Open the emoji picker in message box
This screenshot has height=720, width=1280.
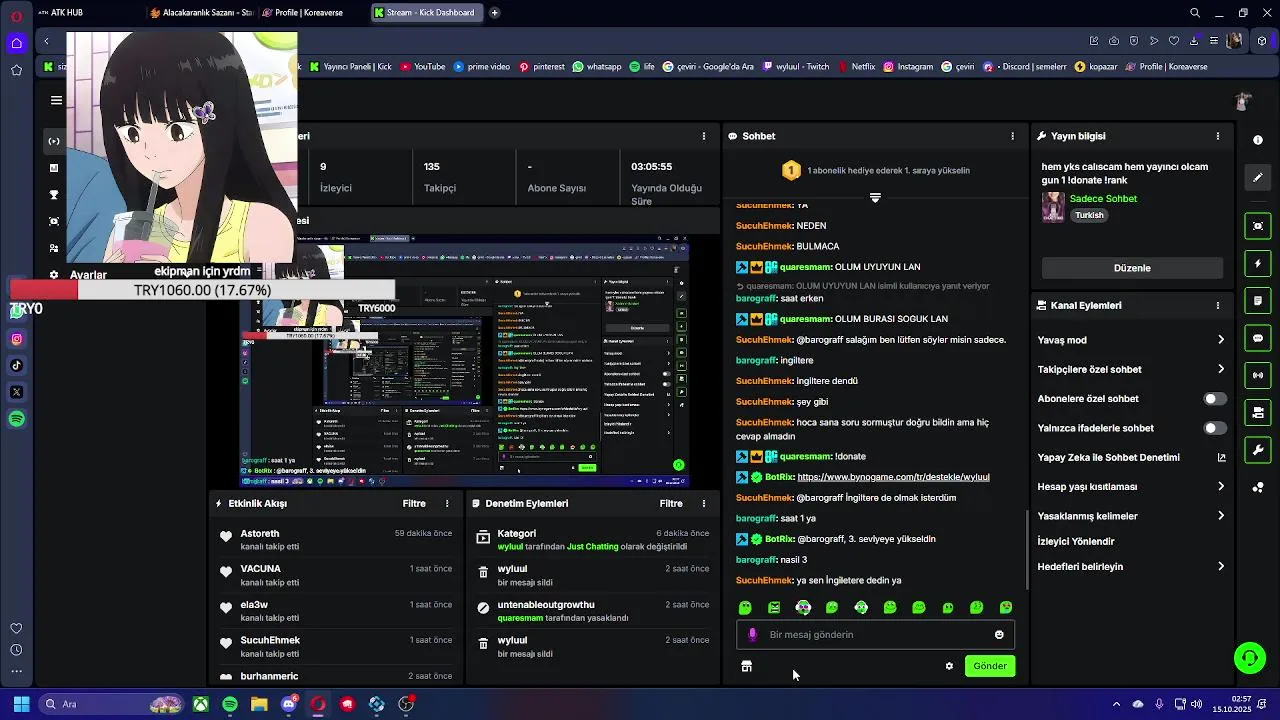click(999, 635)
